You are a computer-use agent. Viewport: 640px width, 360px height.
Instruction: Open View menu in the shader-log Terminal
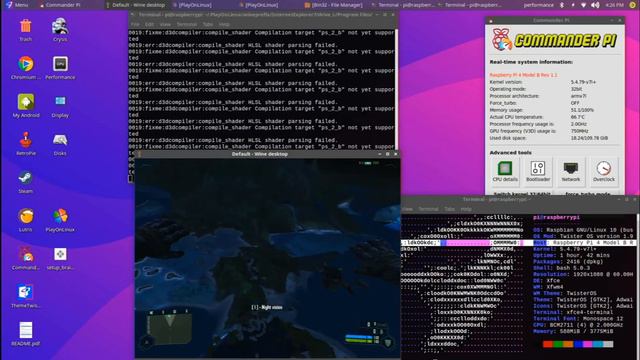point(165,24)
